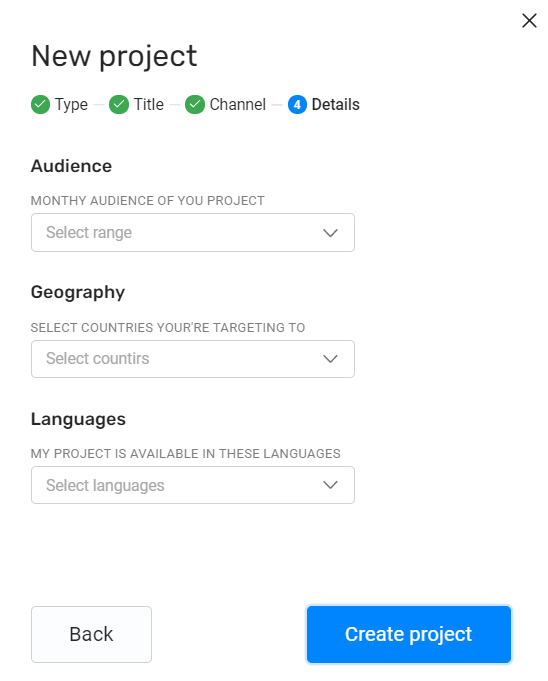This screenshot has height=681, width=548.
Task: Go to the Title step label
Action: (x=149, y=105)
